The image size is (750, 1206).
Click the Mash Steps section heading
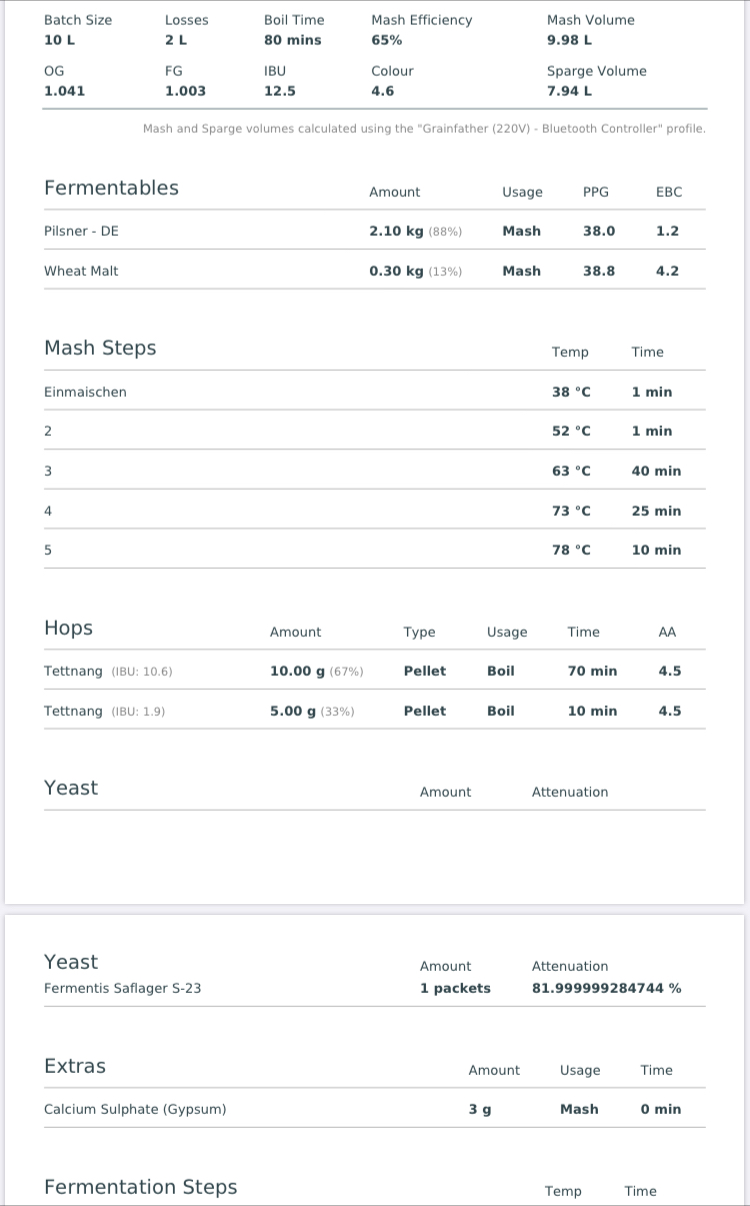[x=100, y=348]
